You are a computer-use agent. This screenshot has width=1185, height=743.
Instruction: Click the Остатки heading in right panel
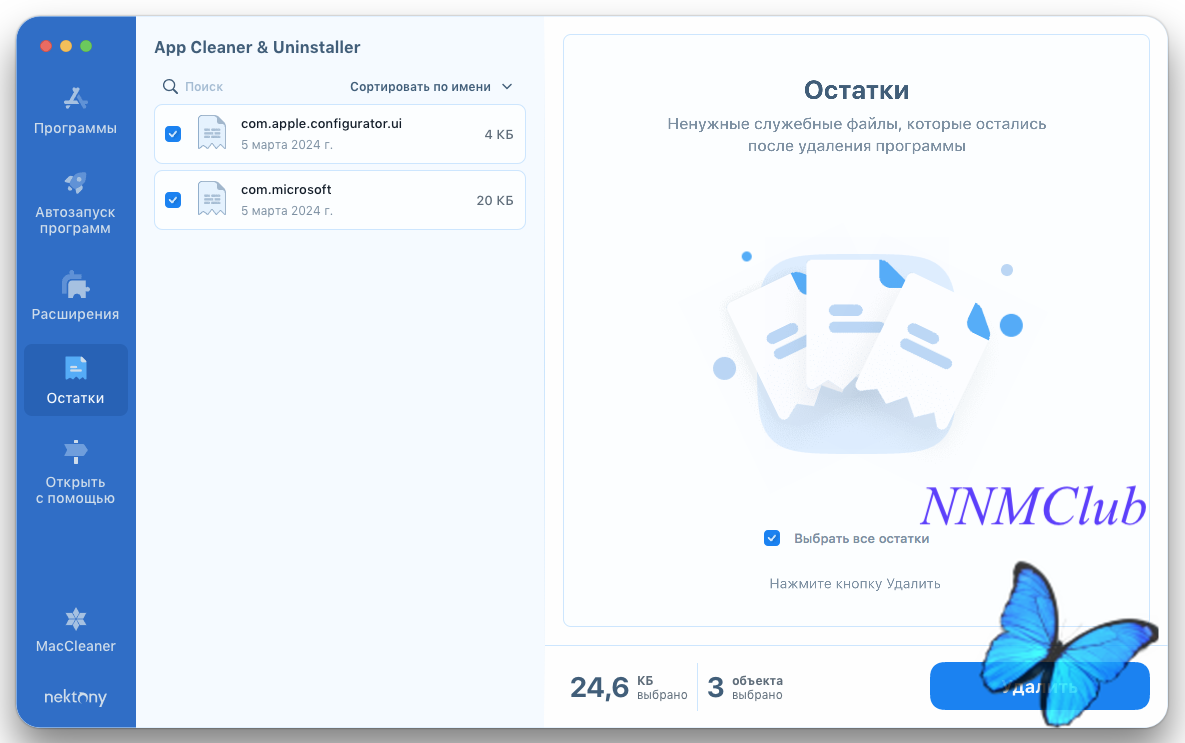point(856,90)
